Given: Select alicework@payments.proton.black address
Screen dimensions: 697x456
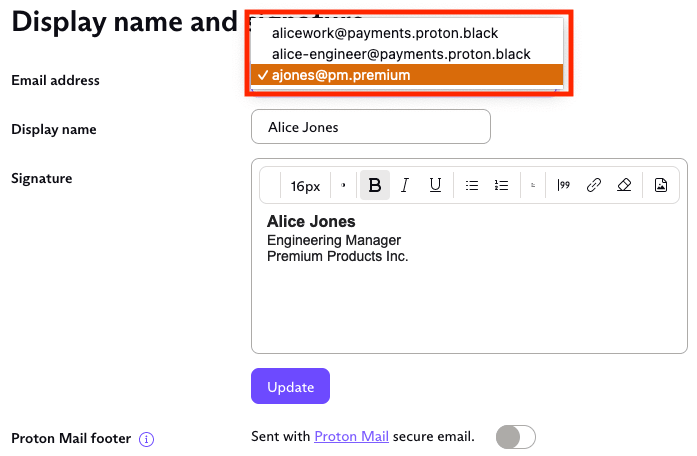Looking at the screenshot, I should 407,33.
